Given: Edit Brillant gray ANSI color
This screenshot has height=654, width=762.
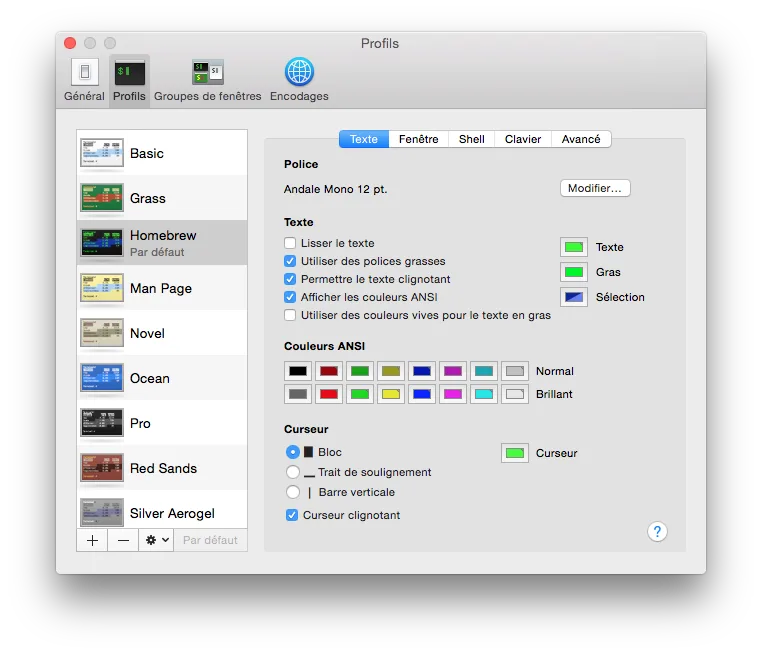Looking at the screenshot, I should pos(298,394).
